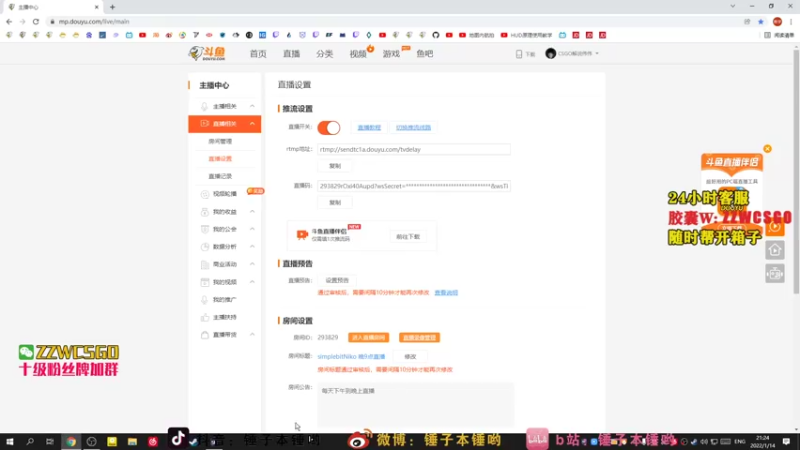The image size is (800, 450).
Task: Click the orange camera icon of 斗鱼直播伴侣 card
Action: [302, 234]
